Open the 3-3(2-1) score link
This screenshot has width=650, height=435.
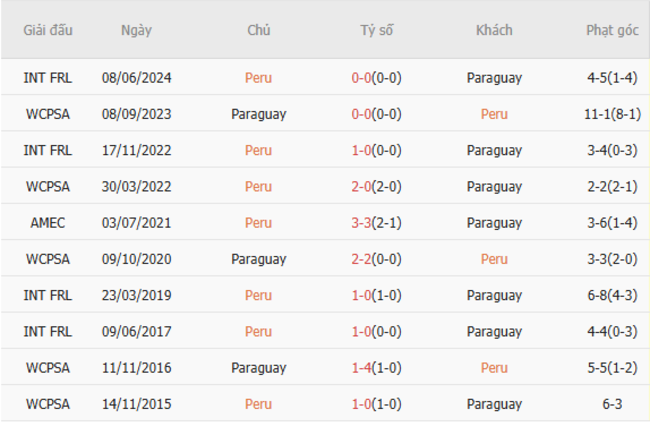(377, 223)
